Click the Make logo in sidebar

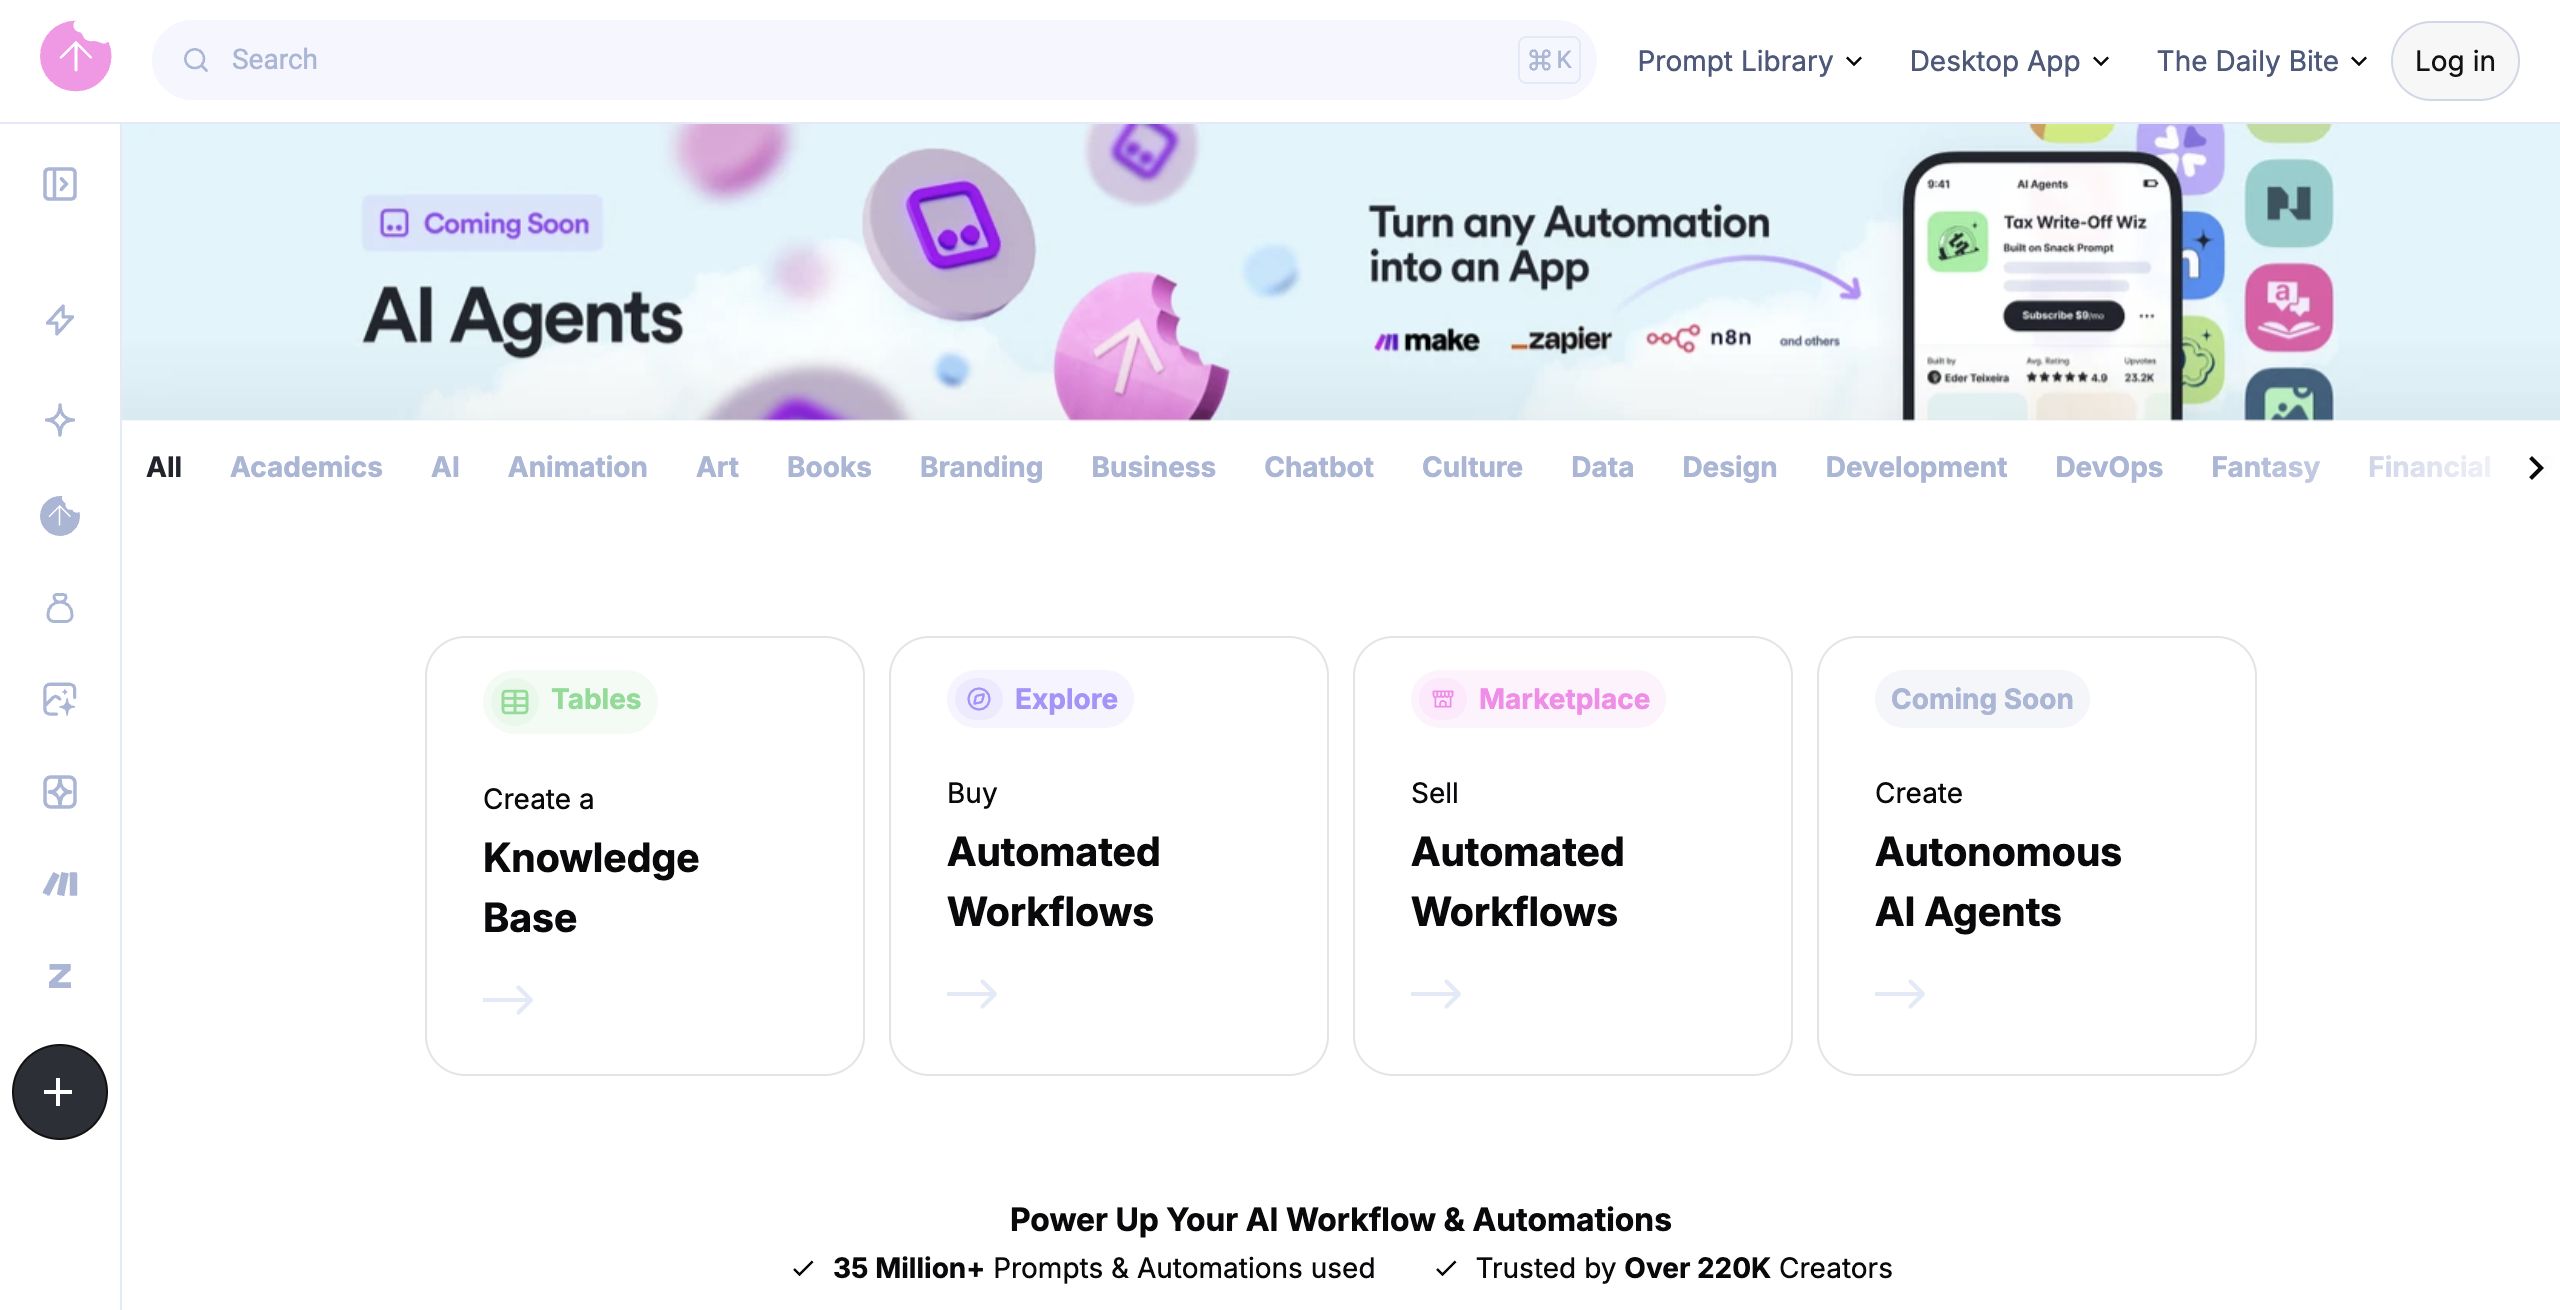60,884
